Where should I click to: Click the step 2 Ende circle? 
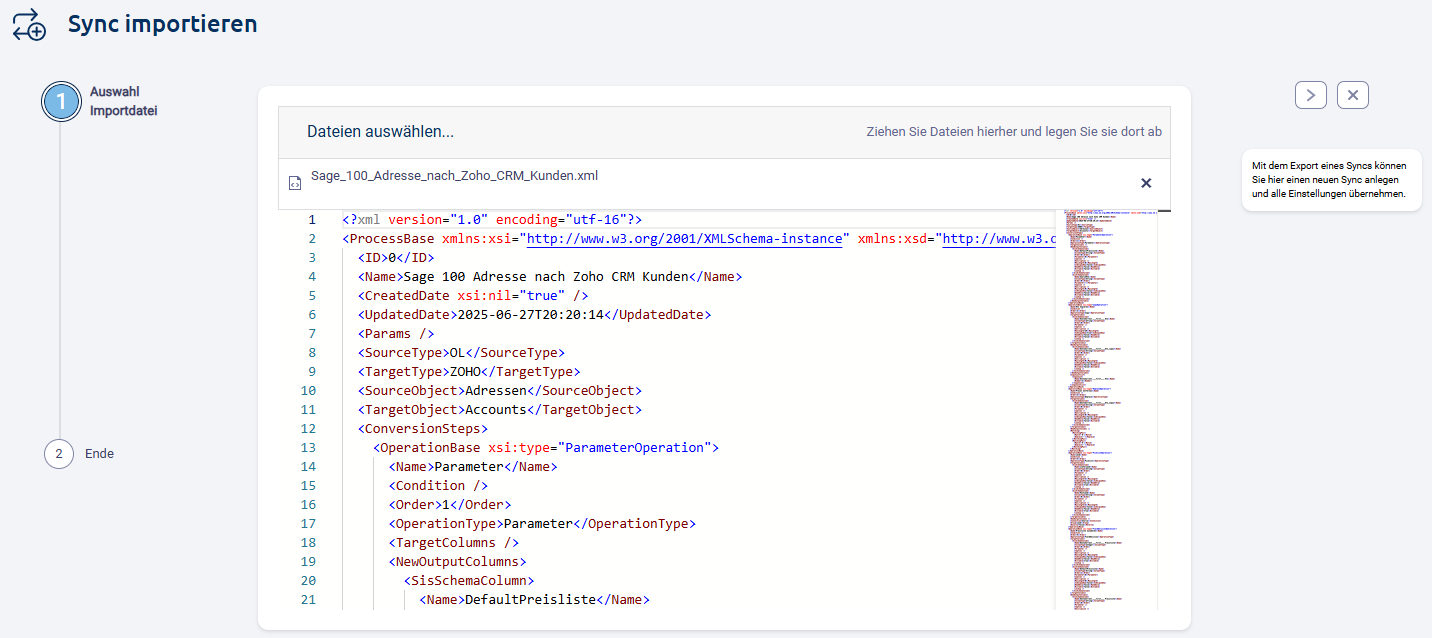click(x=58, y=453)
